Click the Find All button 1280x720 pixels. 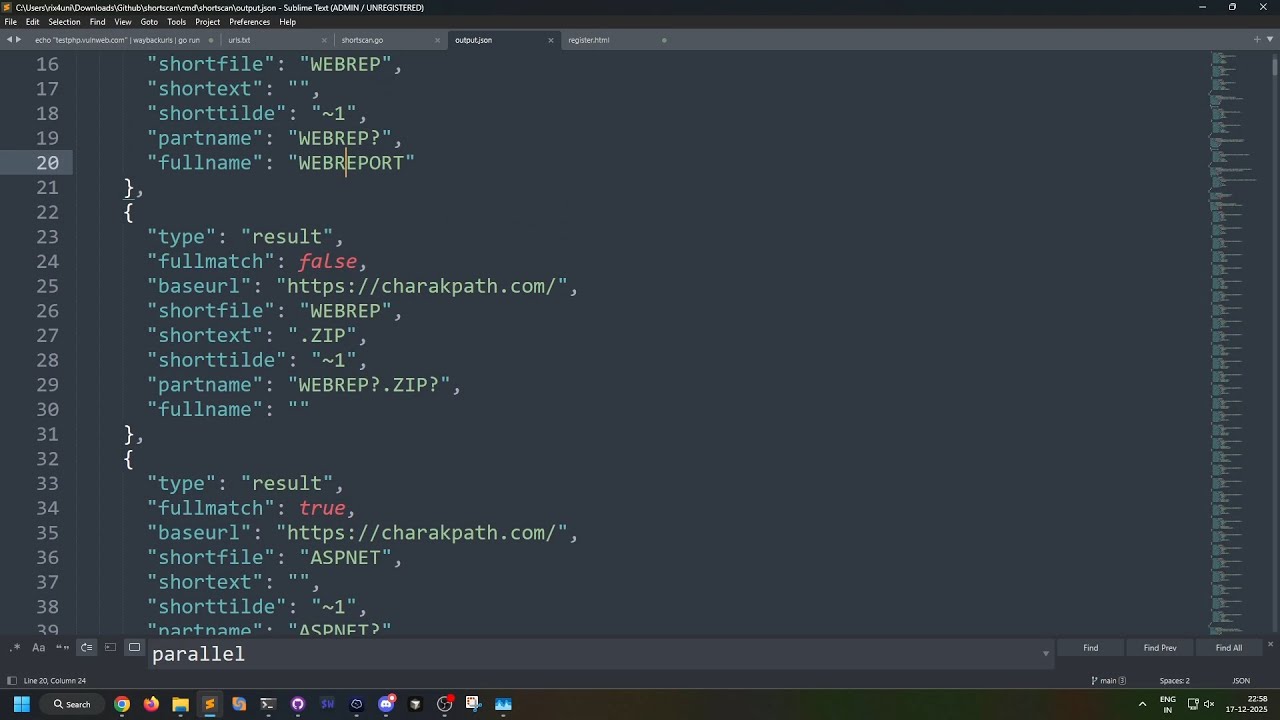1229,648
